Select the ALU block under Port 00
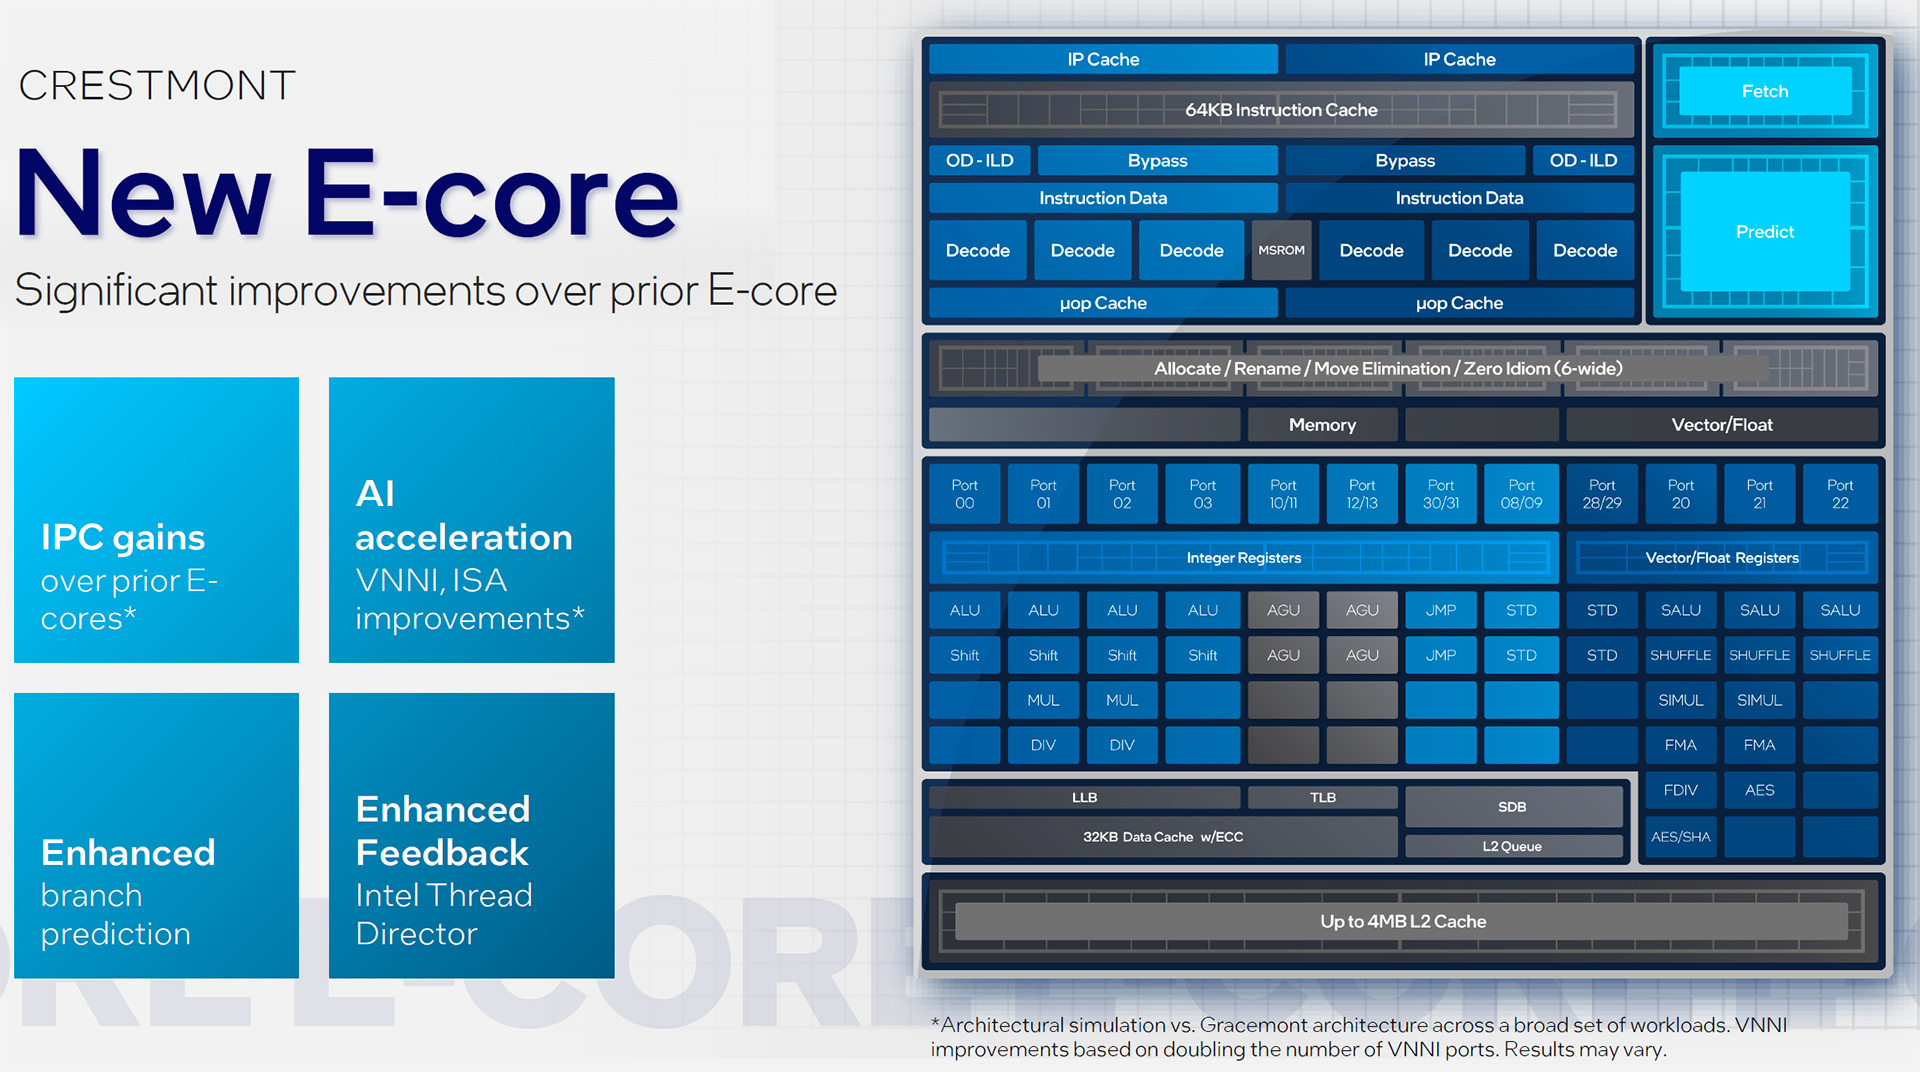This screenshot has height=1072, width=1920. pyautogui.click(x=964, y=610)
